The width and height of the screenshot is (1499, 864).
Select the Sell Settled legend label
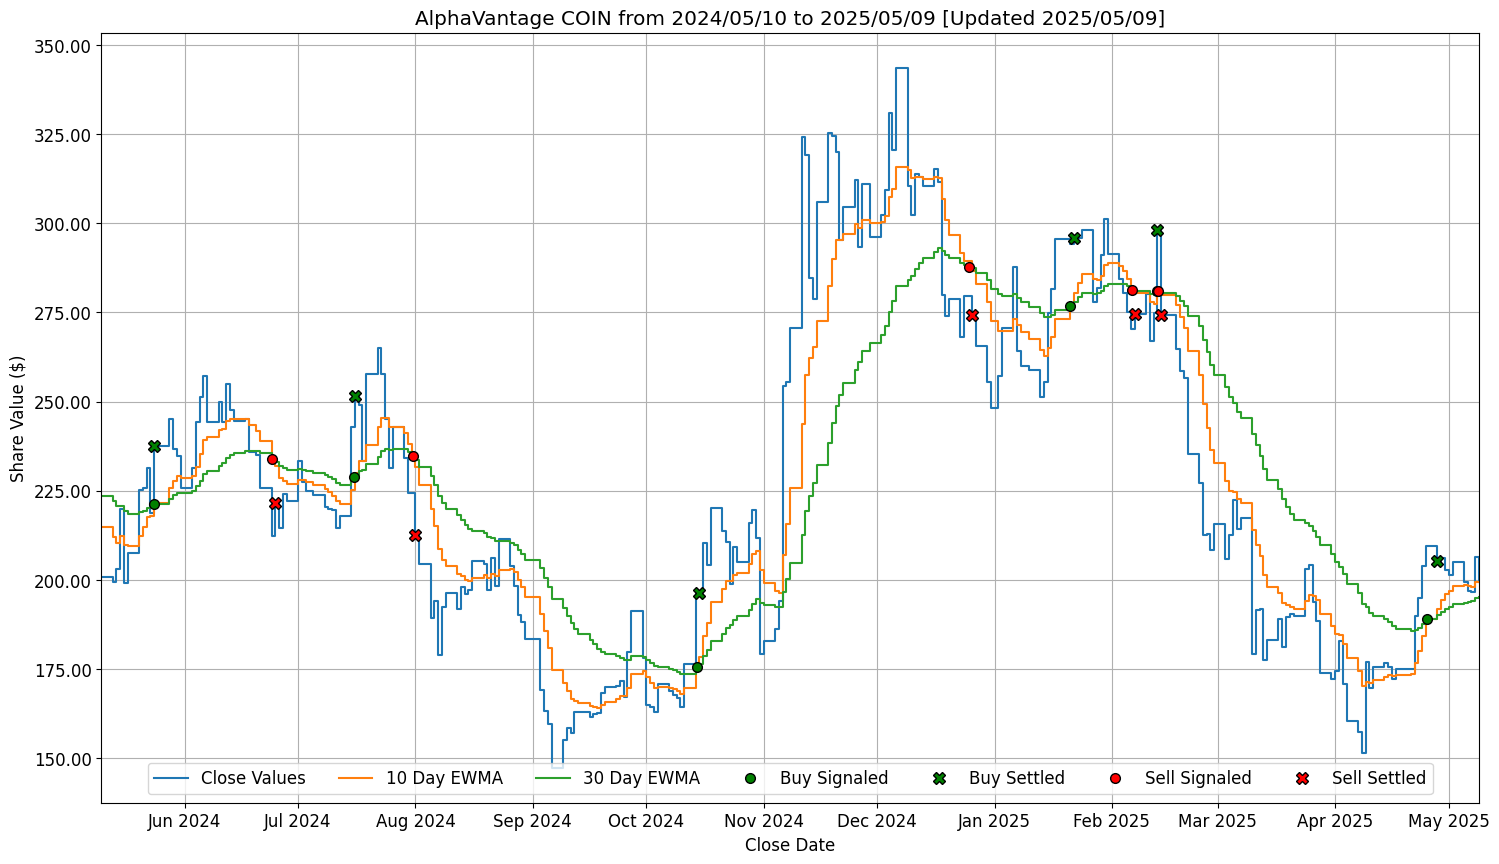[1379, 779]
